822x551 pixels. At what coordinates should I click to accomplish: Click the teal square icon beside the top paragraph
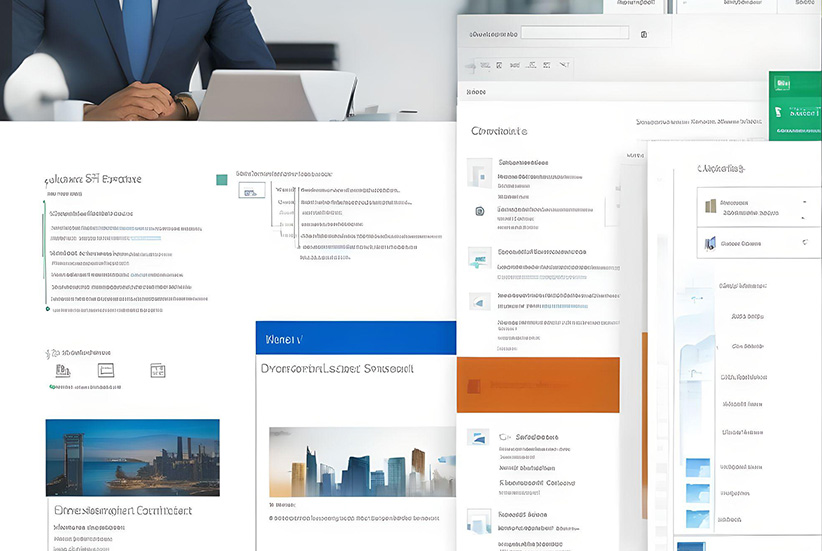click(x=222, y=180)
